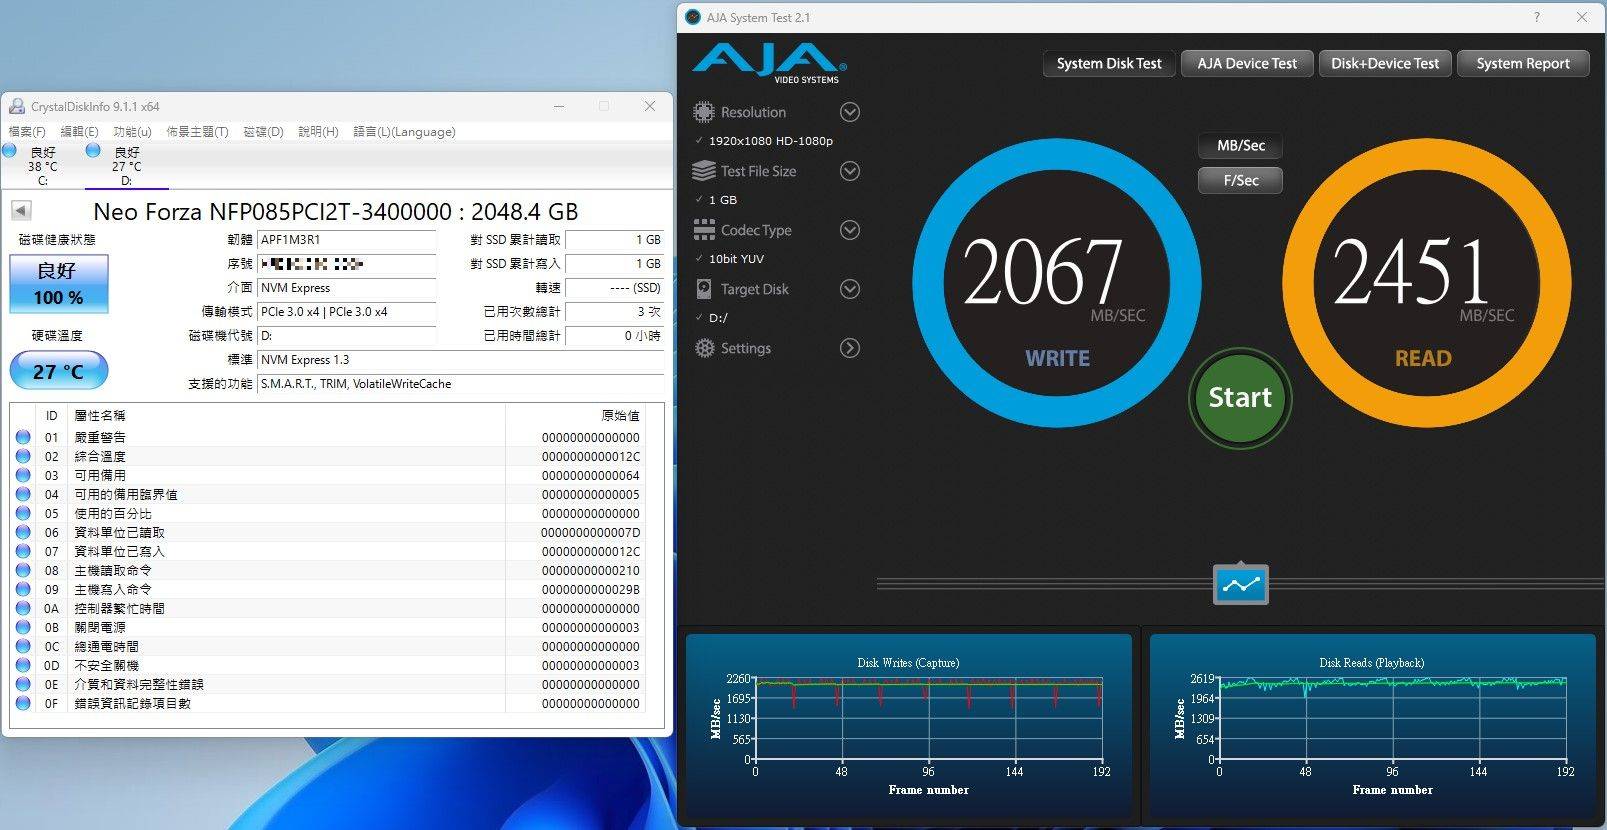Open AJA System Test help question mark
The image size is (1607, 830).
(x=1537, y=17)
